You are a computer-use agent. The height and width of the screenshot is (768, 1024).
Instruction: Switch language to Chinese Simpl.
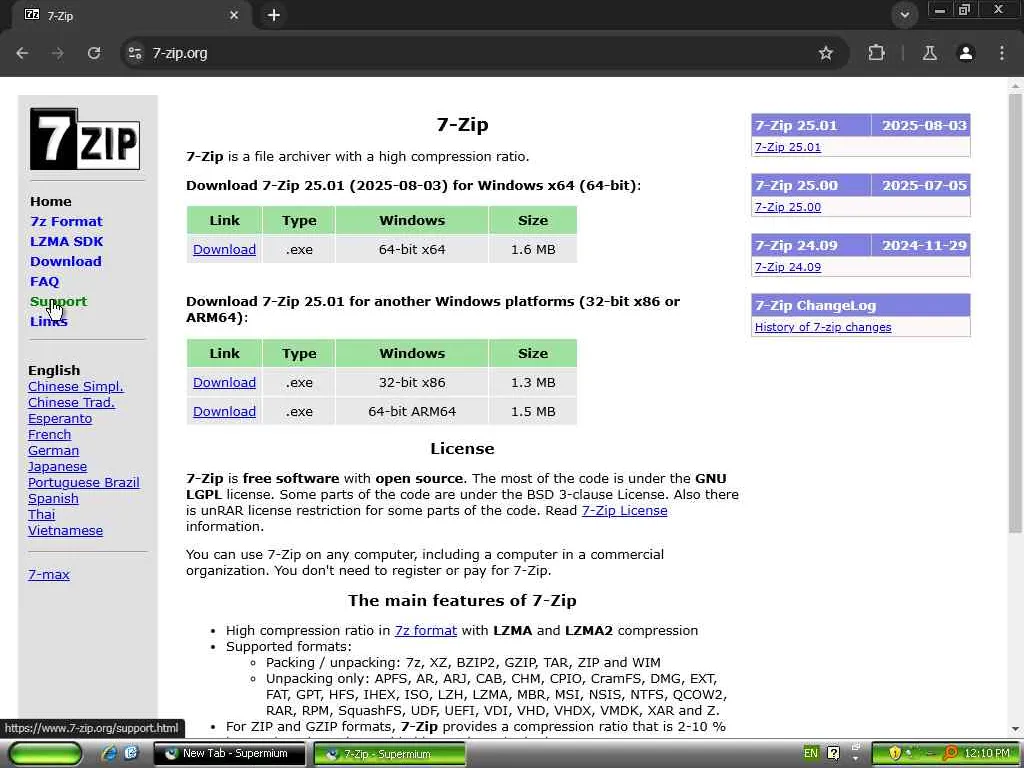[75, 387]
